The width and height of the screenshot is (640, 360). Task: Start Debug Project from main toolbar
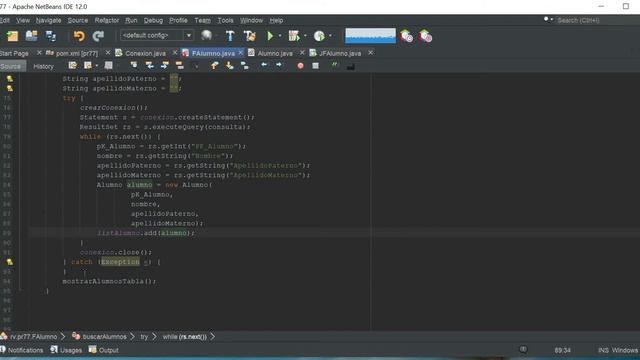point(294,36)
